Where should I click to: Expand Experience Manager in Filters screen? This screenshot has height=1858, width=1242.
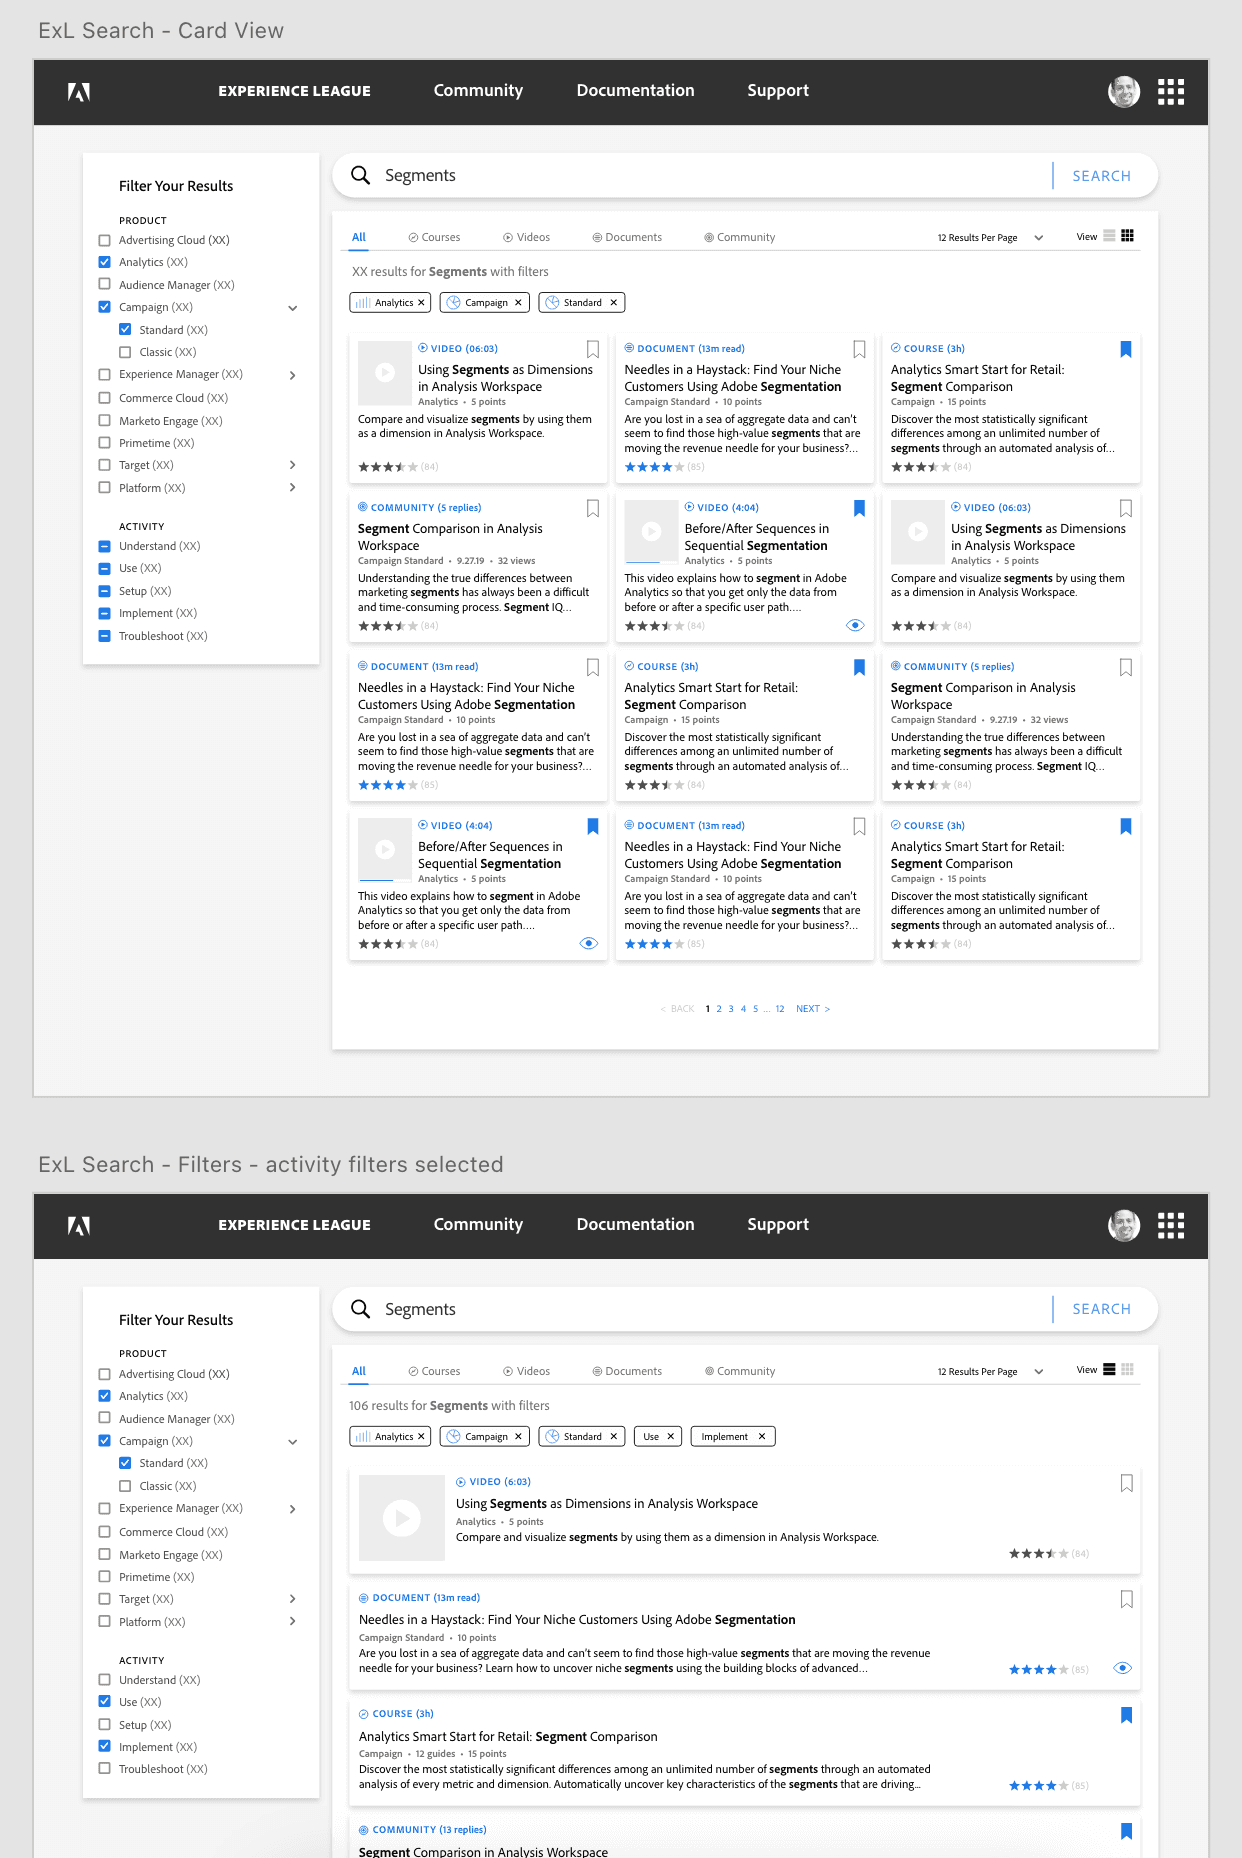tap(293, 1509)
